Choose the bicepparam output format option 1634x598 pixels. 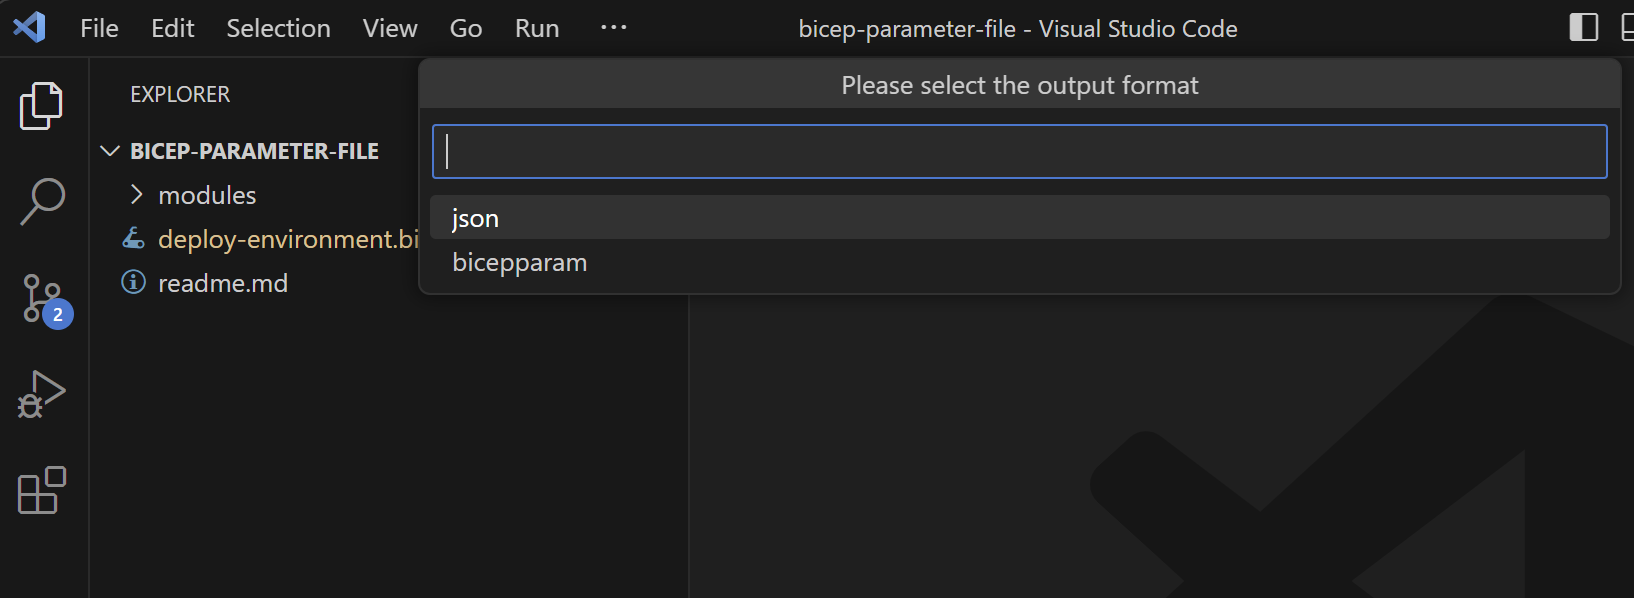(1020, 262)
